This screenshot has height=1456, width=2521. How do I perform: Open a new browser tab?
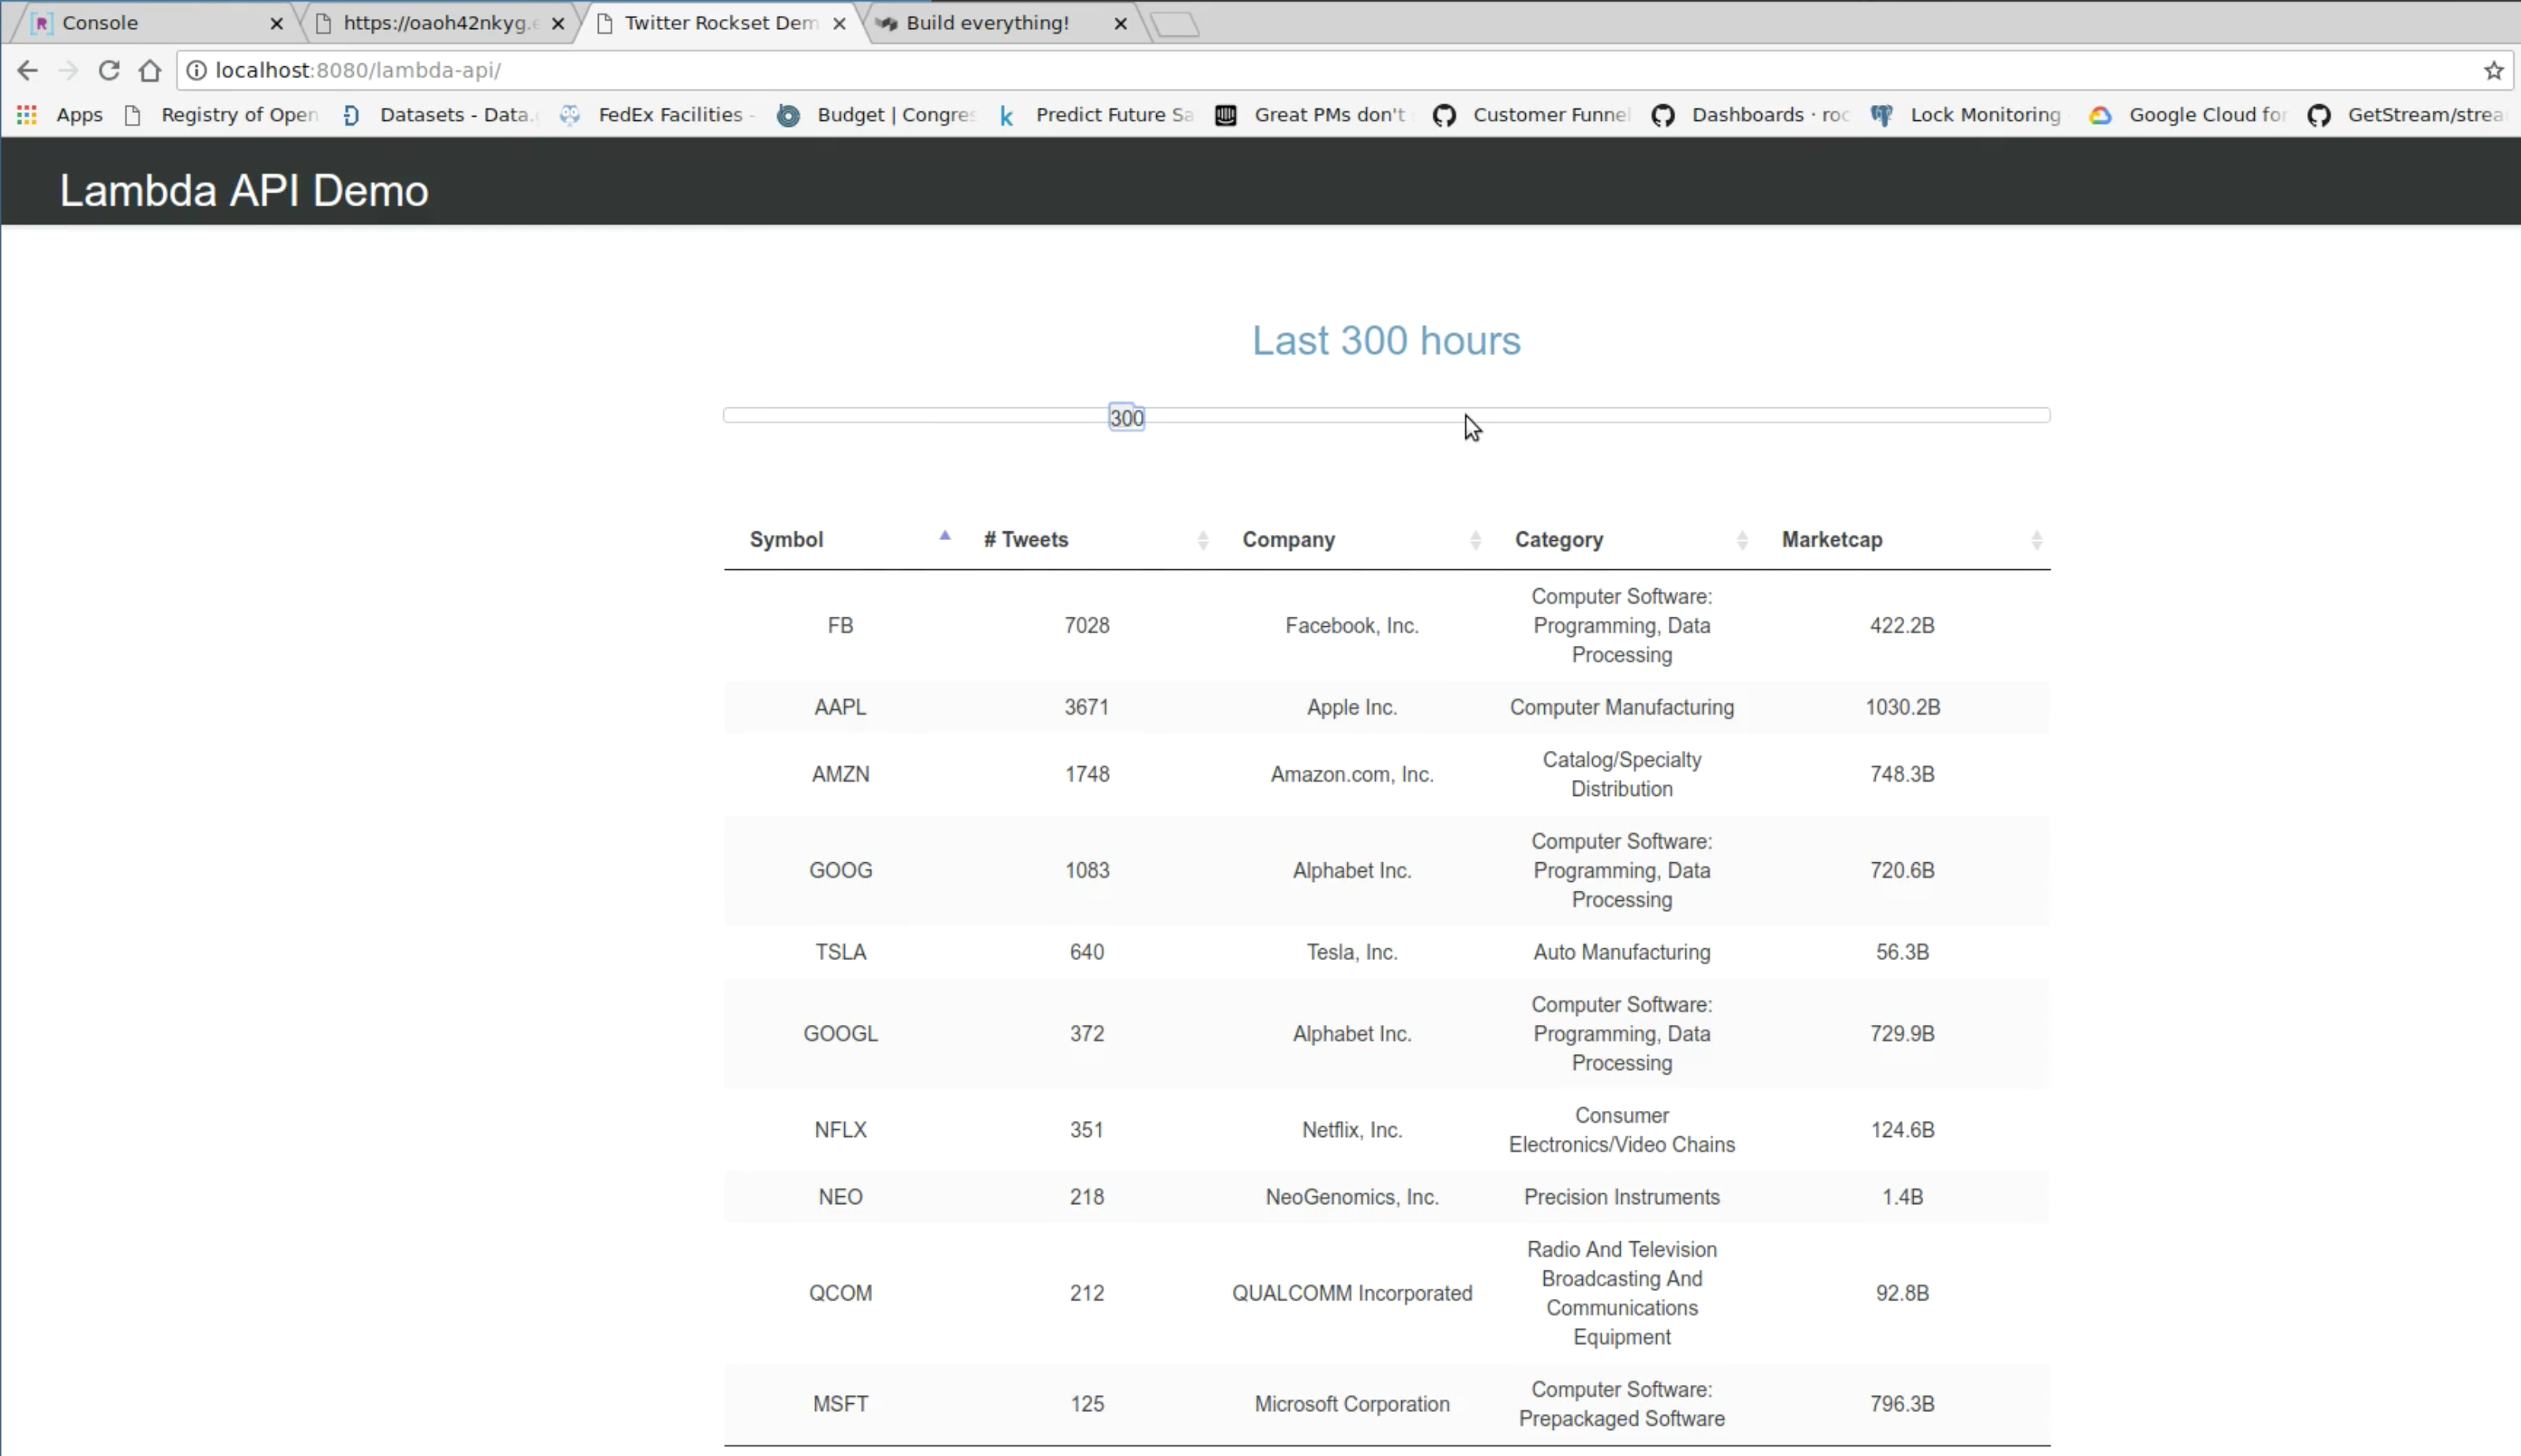[x=1176, y=24]
